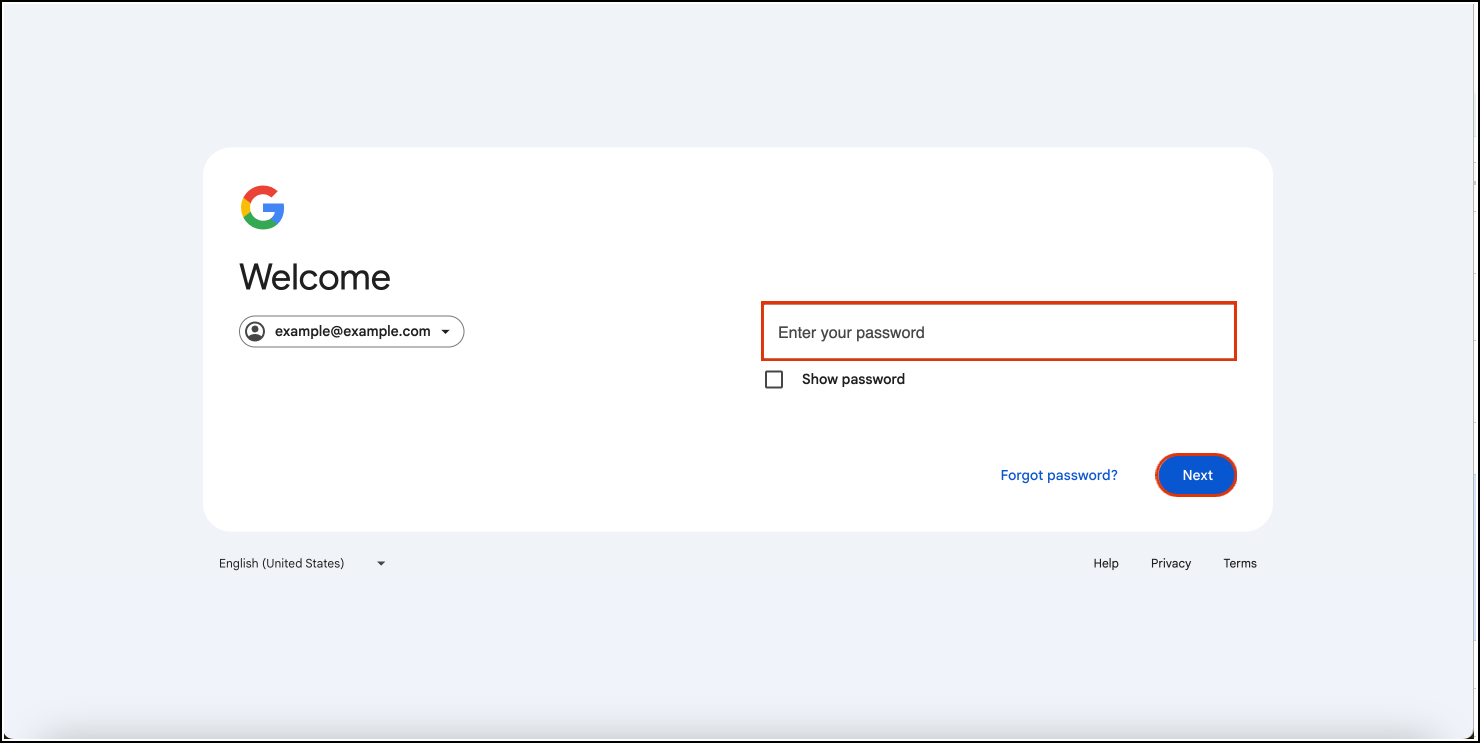The height and width of the screenshot is (743, 1480).
Task: Click the Welcome heading
Action: [315, 277]
